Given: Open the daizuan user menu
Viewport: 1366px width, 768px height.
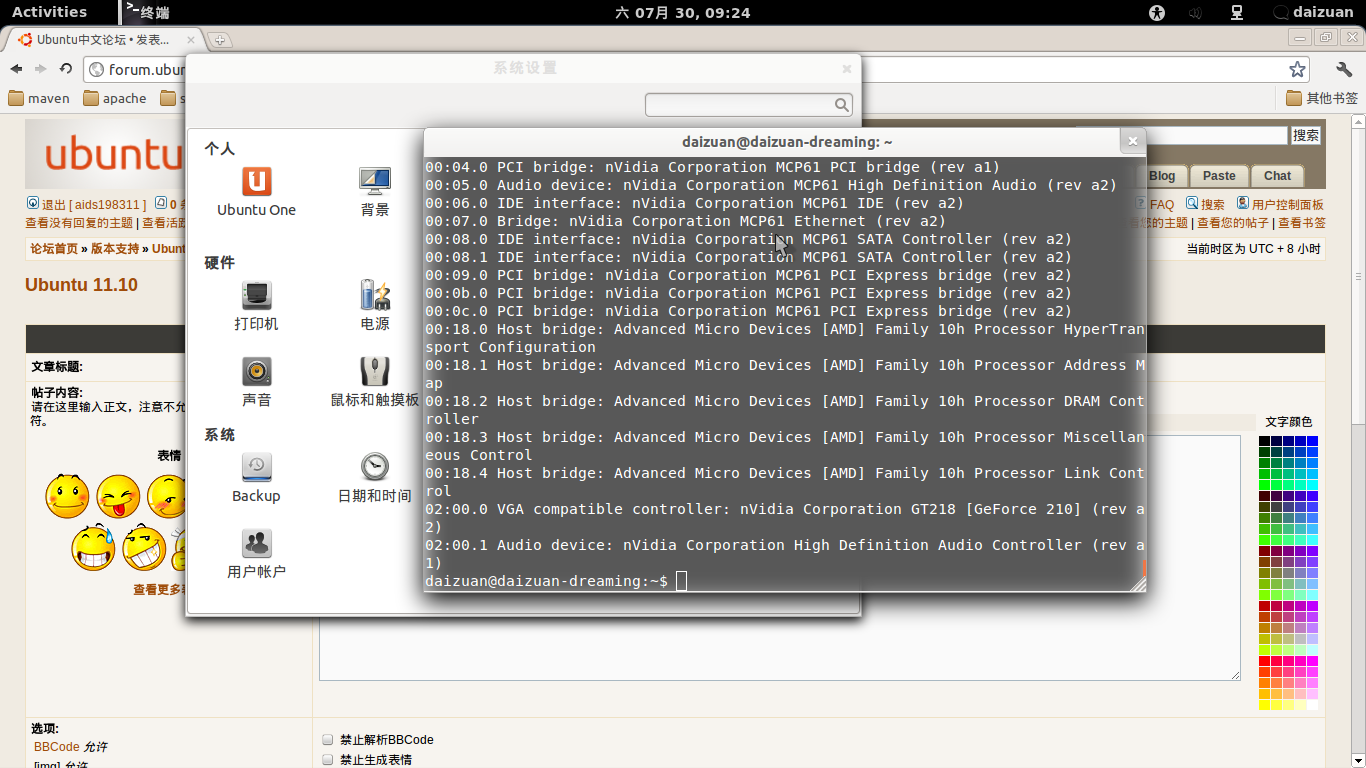Looking at the screenshot, I should [x=1312, y=12].
